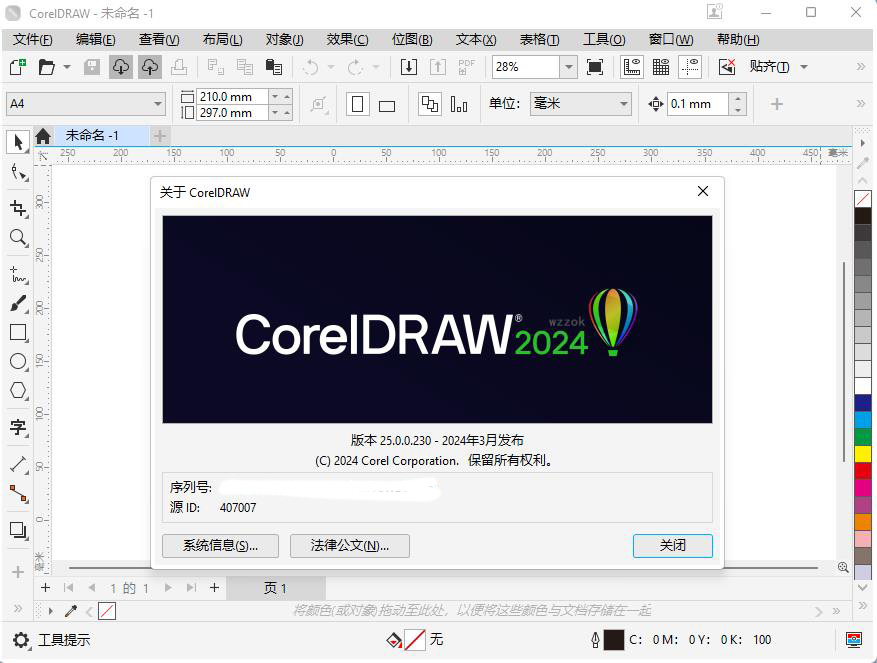Click the Save disk icon
This screenshot has height=663, width=877.
pyautogui.click(x=92, y=67)
